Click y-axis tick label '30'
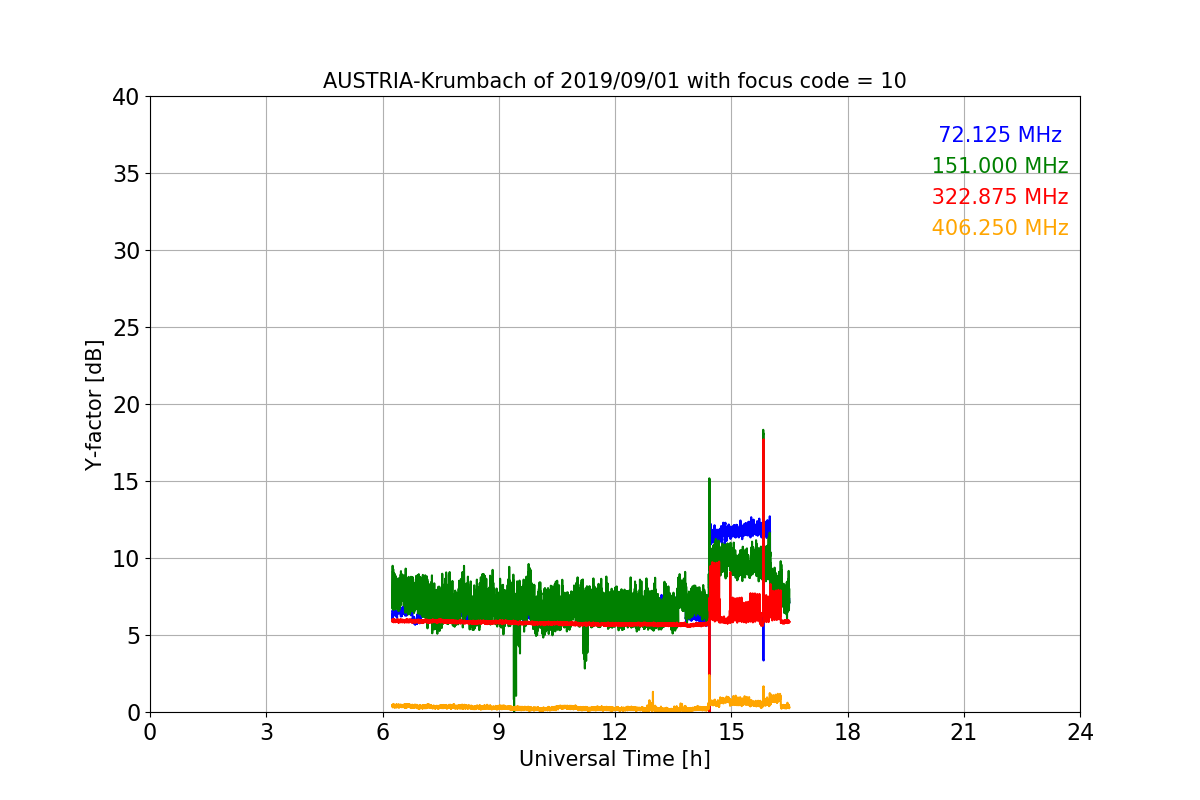Viewport: 1200px width, 800px height. click(126, 251)
